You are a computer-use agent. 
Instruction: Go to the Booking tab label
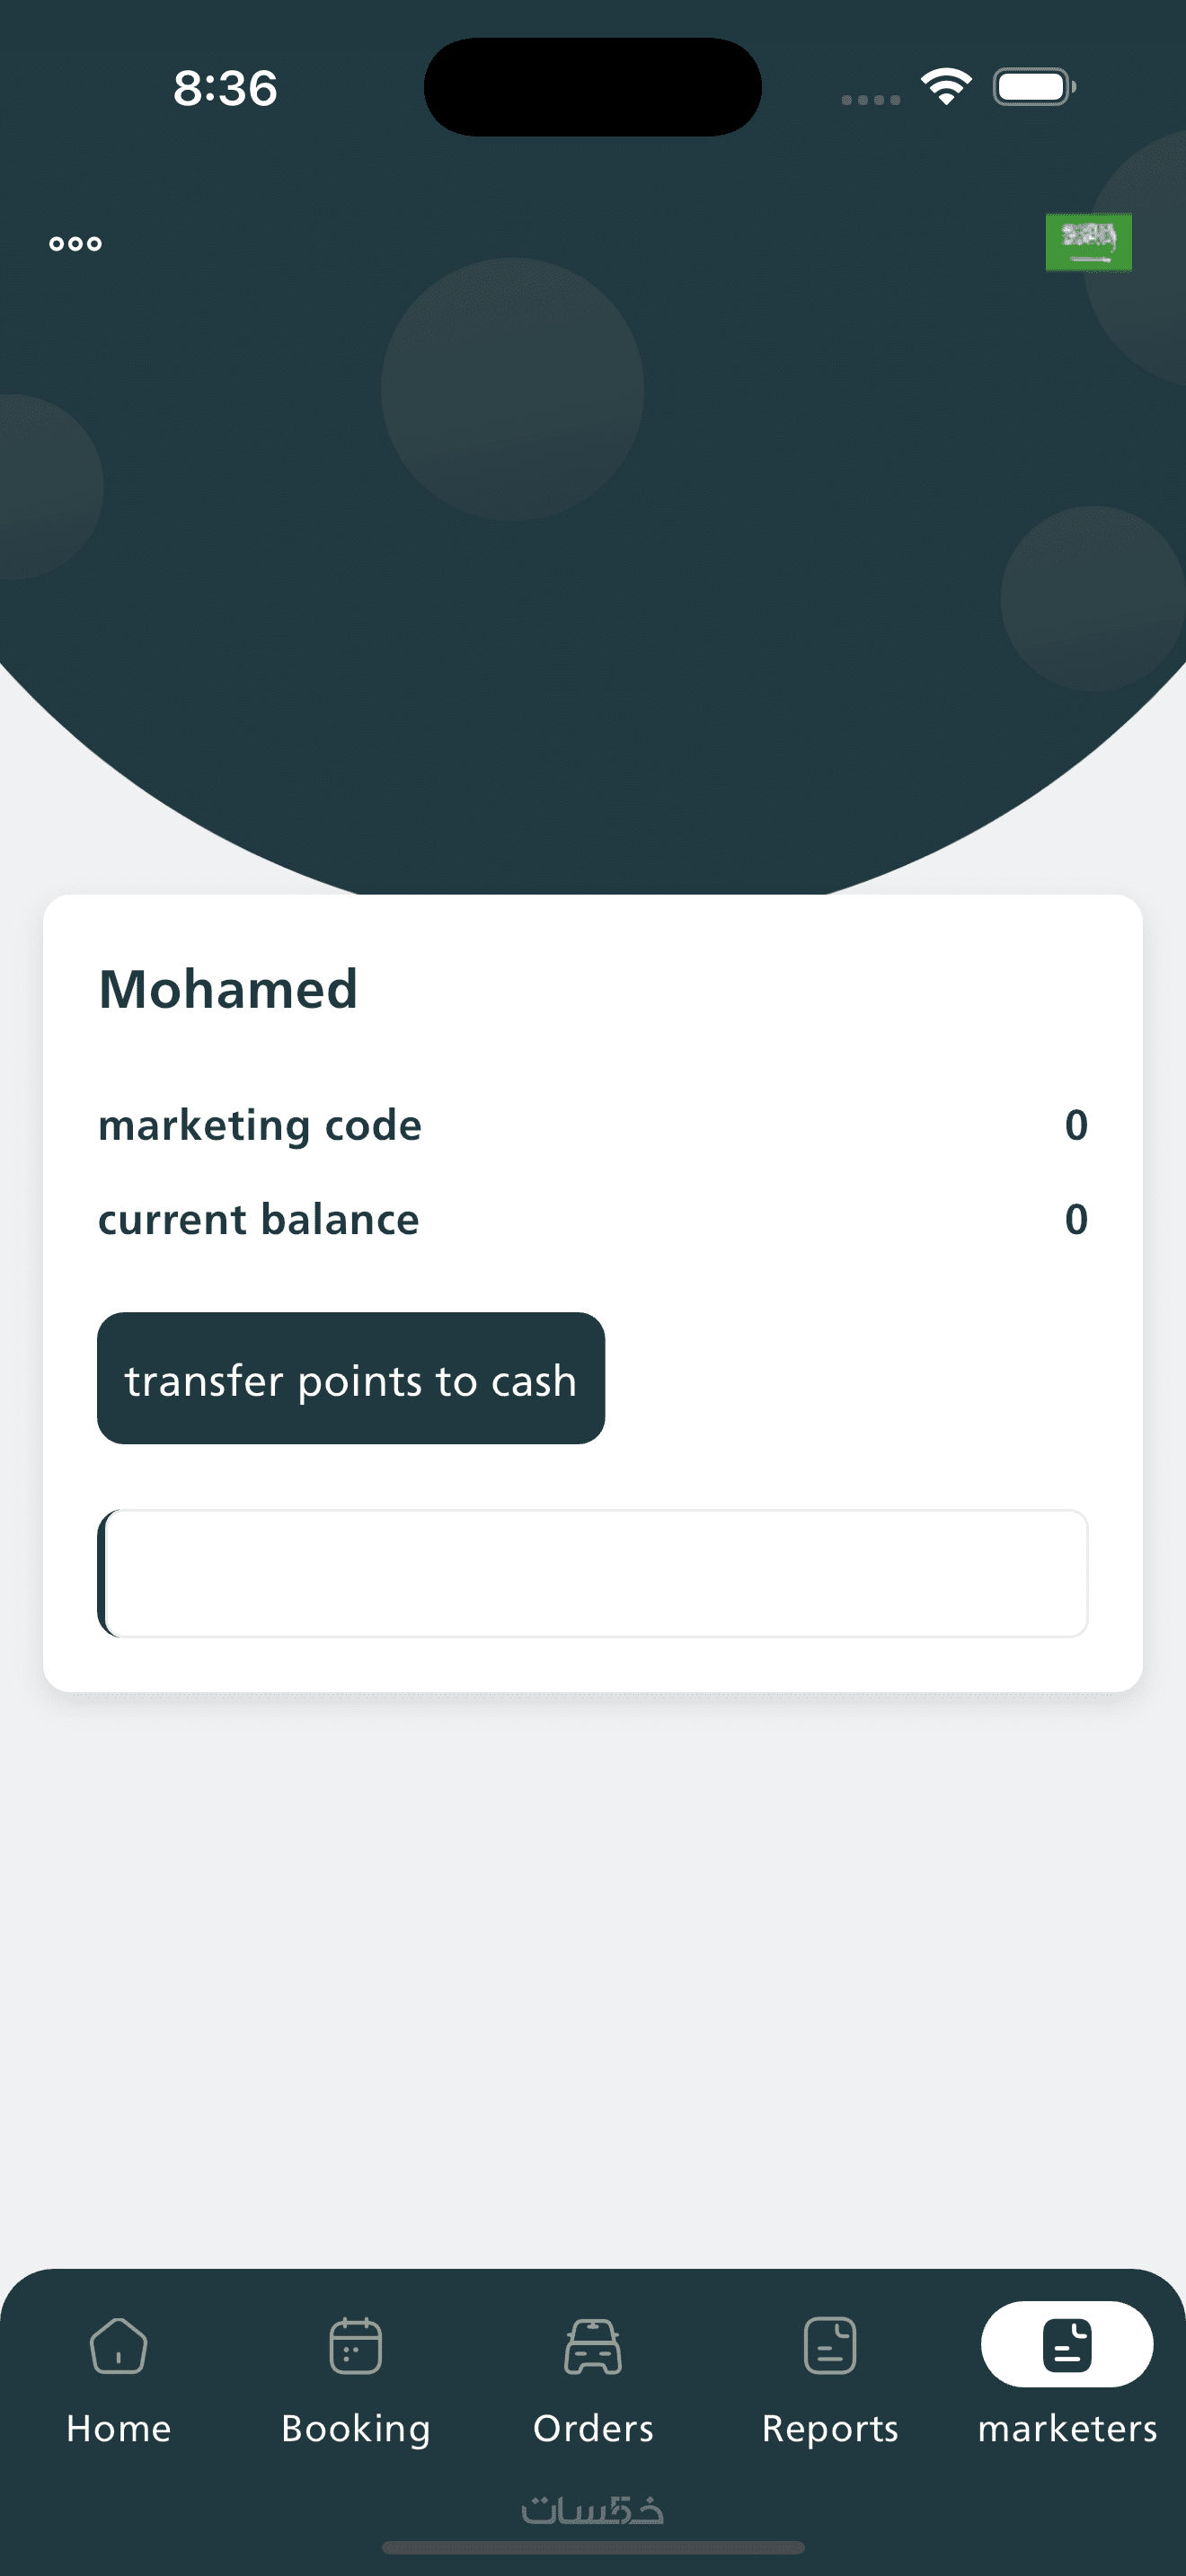tap(355, 2428)
